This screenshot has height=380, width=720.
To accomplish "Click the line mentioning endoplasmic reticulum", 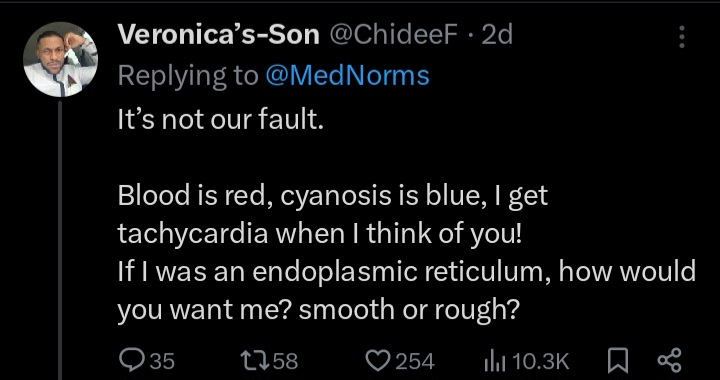I will click(x=406, y=272).
